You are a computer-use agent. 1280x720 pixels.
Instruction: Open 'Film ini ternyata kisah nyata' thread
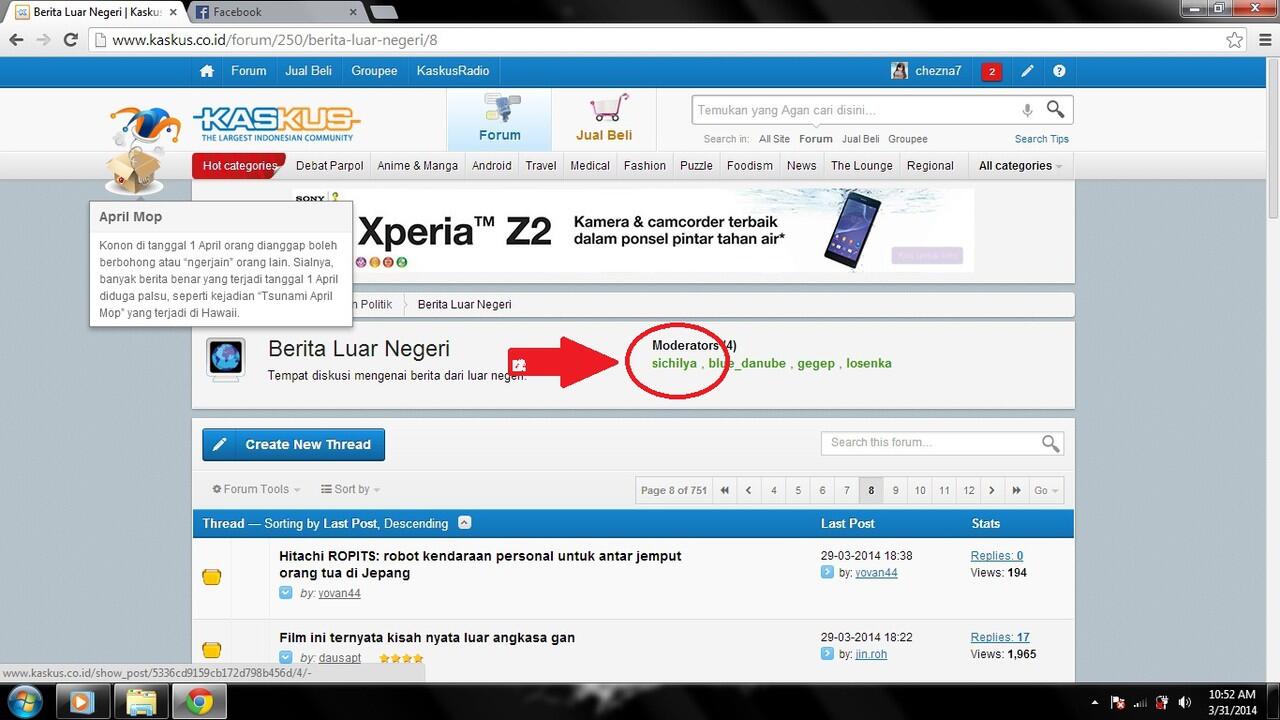427,637
